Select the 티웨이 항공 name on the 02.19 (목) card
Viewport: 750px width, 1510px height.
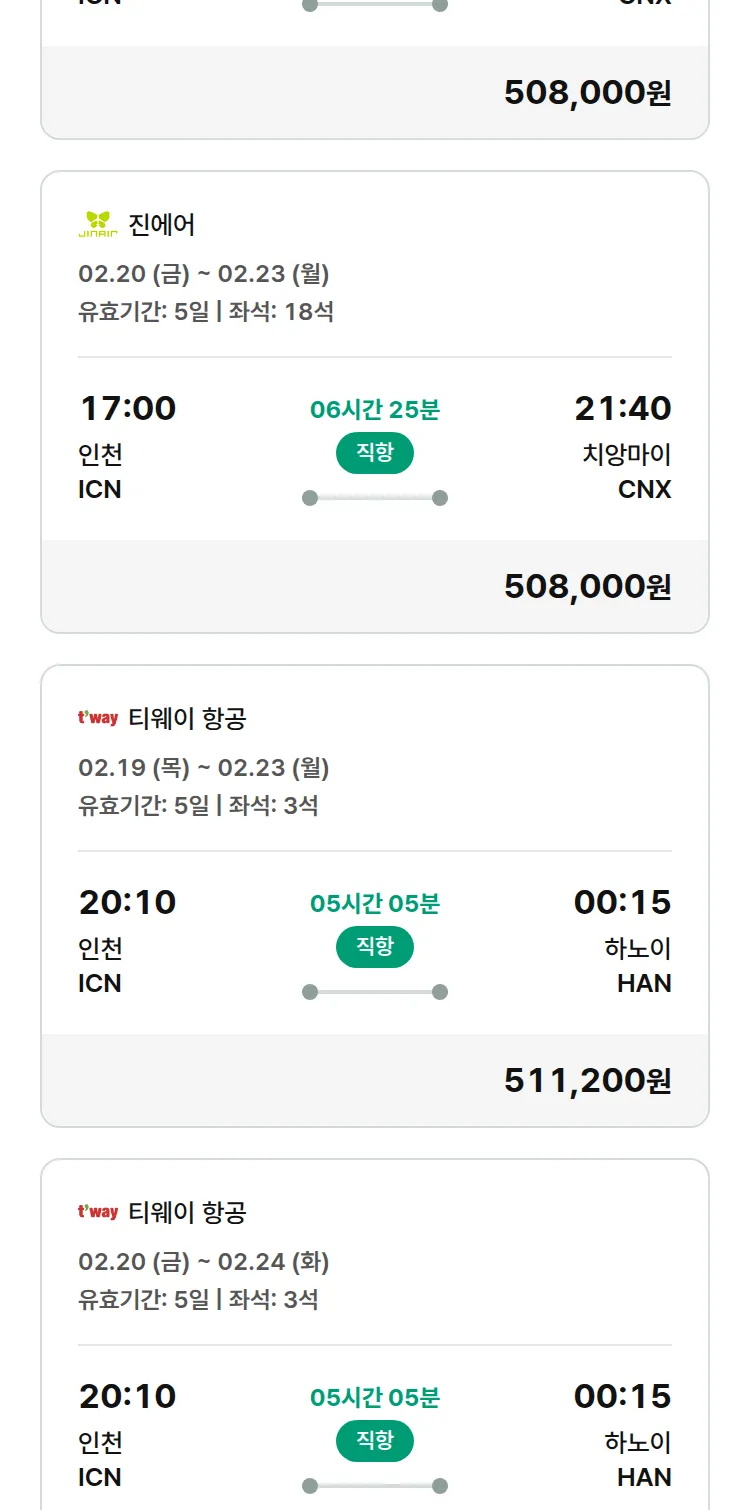click(187, 718)
